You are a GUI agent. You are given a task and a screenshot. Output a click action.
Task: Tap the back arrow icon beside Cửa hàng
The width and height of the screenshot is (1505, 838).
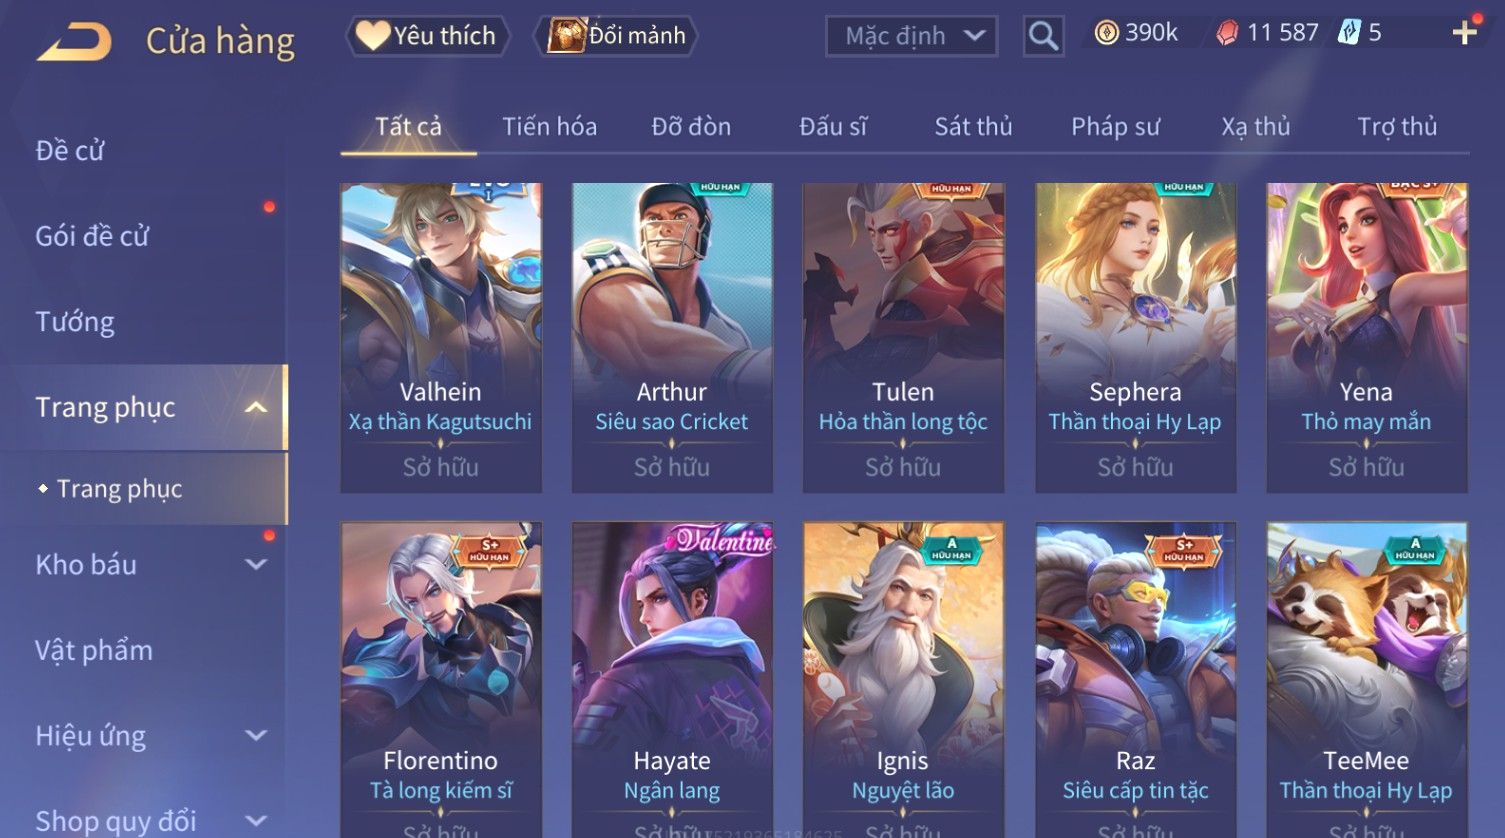[x=74, y=42]
